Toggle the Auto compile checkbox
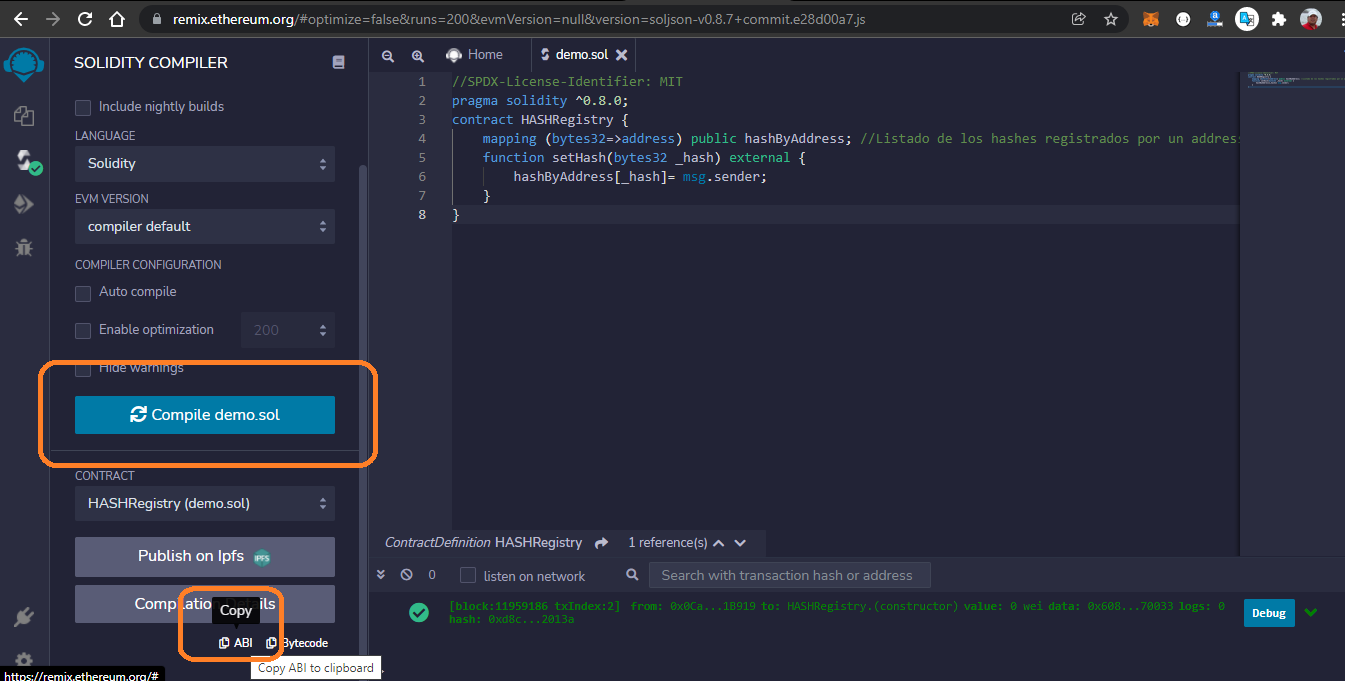The image size is (1345, 681). [83, 293]
